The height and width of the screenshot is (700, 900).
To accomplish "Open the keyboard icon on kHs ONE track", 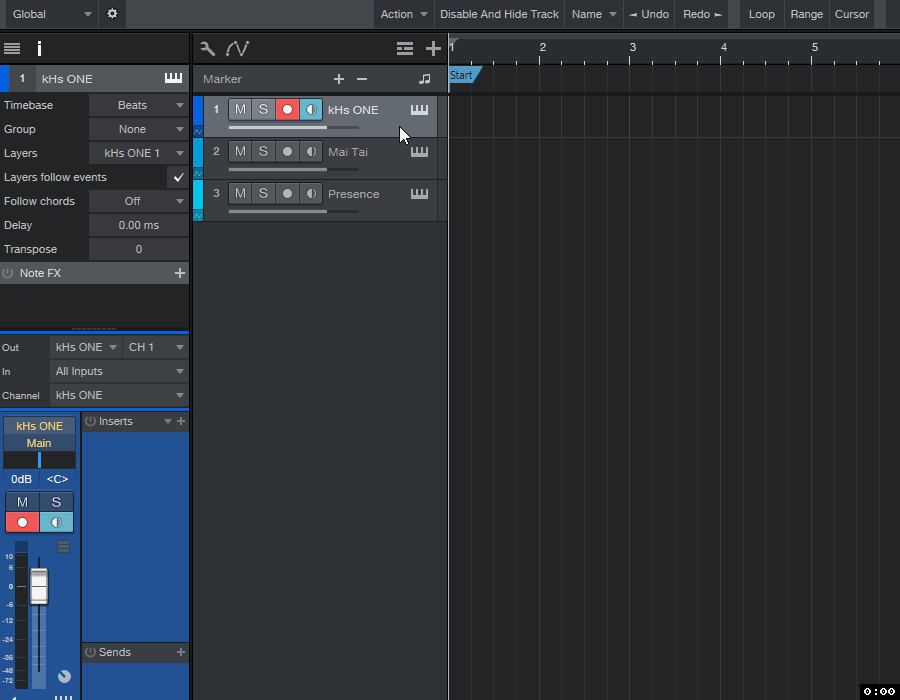I will coord(419,110).
